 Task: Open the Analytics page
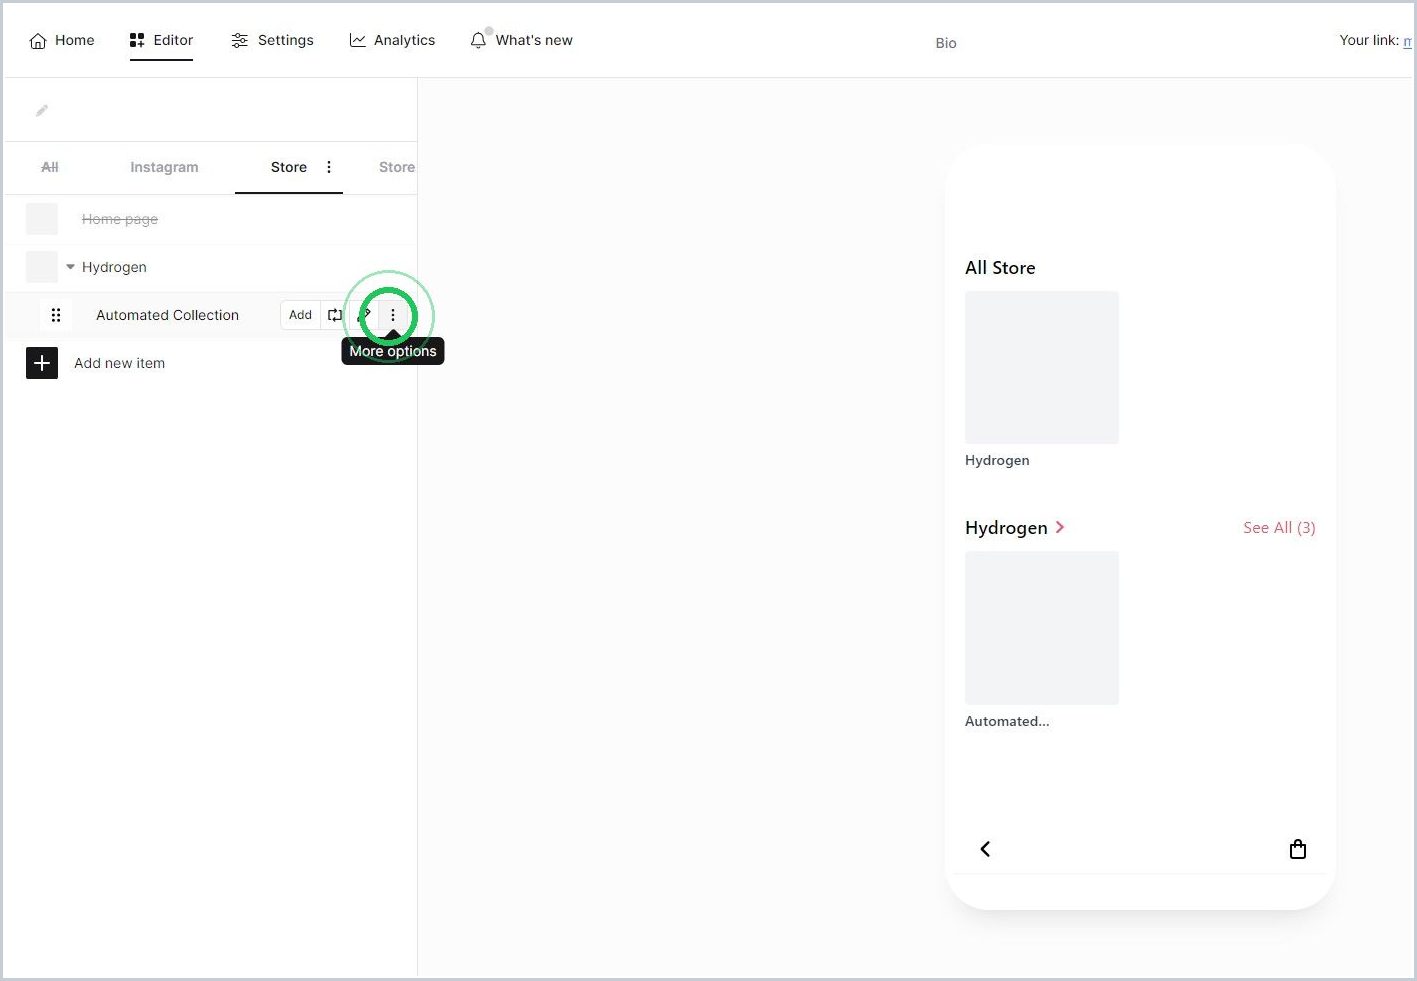(392, 40)
